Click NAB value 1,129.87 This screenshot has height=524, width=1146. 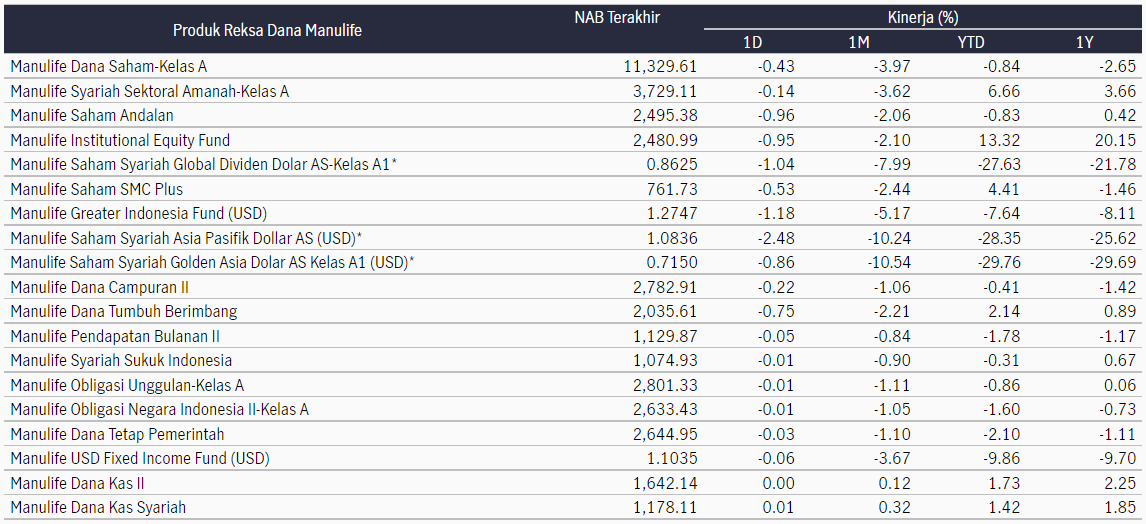664,336
